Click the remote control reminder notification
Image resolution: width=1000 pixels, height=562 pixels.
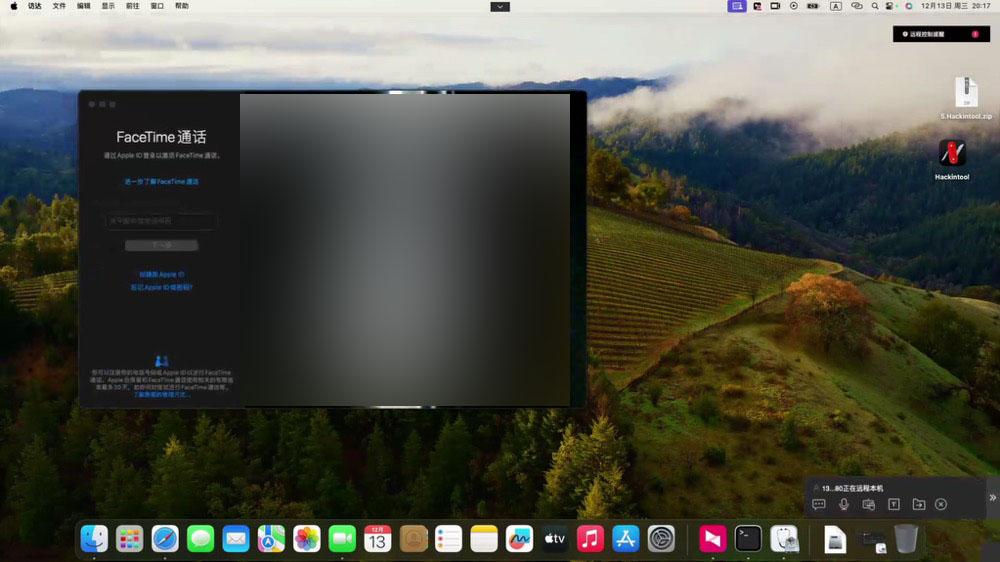pos(941,34)
